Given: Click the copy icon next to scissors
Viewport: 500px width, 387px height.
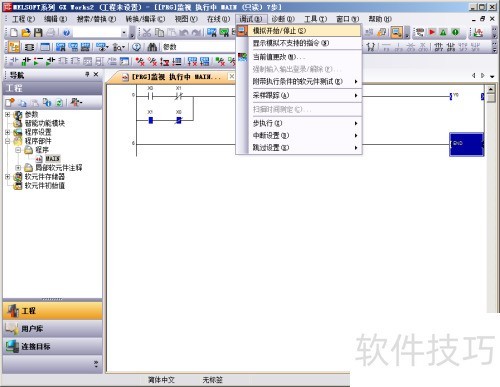Looking at the screenshot, I should 160,32.
